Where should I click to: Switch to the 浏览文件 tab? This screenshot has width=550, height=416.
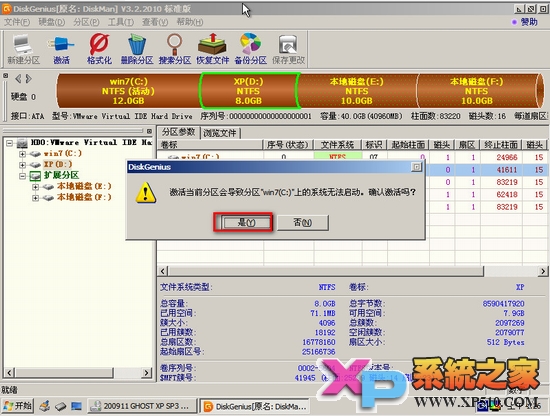220,133
